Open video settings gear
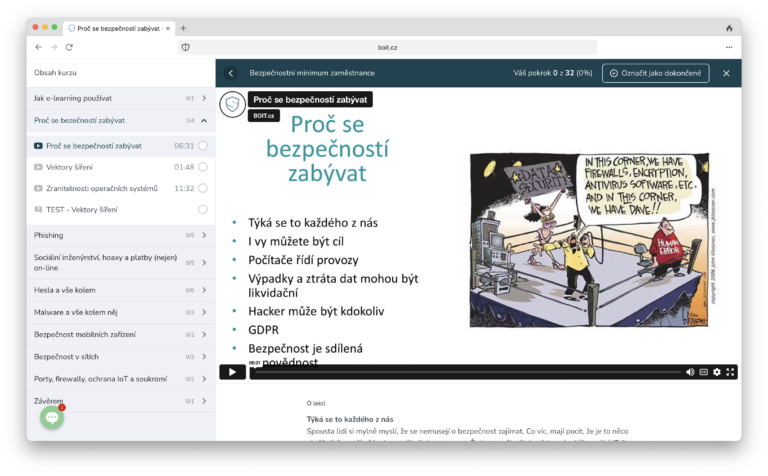The width and height of the screenshot is (768, 476). coord(717,372)
